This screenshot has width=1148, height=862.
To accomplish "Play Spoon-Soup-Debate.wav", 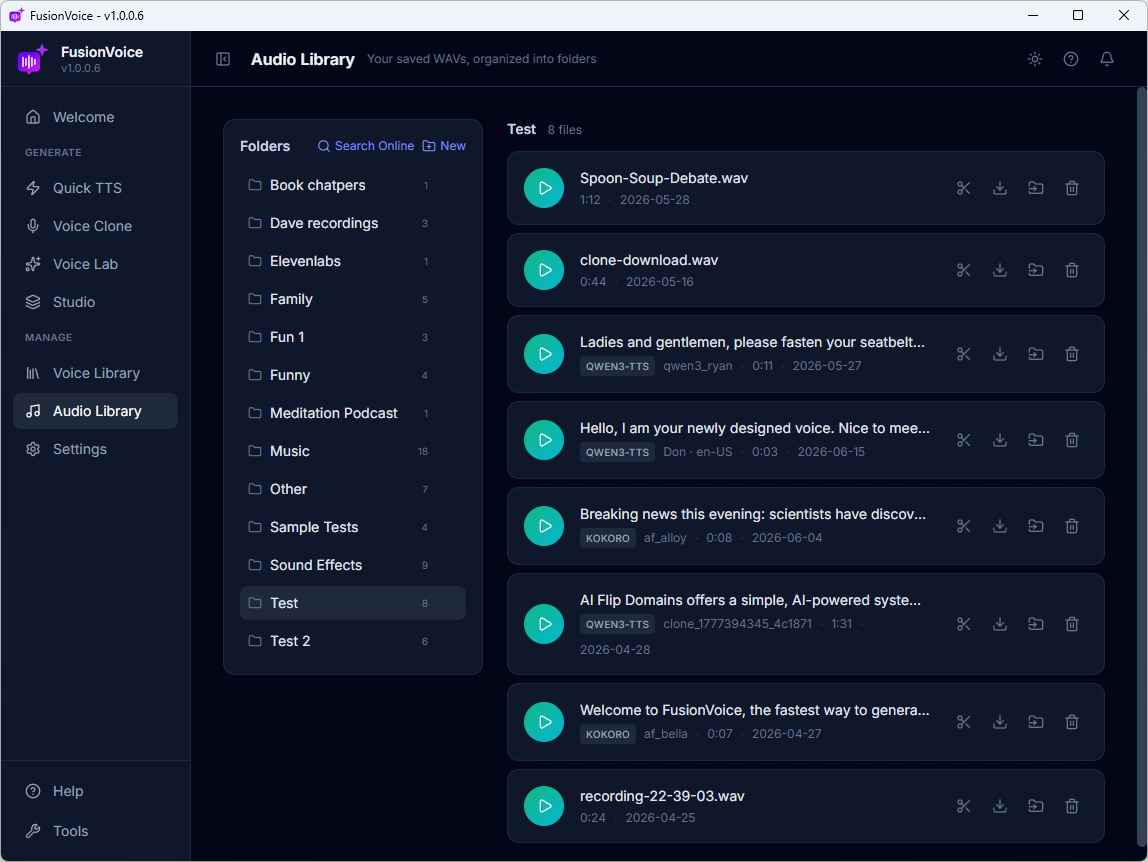I will [x=544, y=188].
